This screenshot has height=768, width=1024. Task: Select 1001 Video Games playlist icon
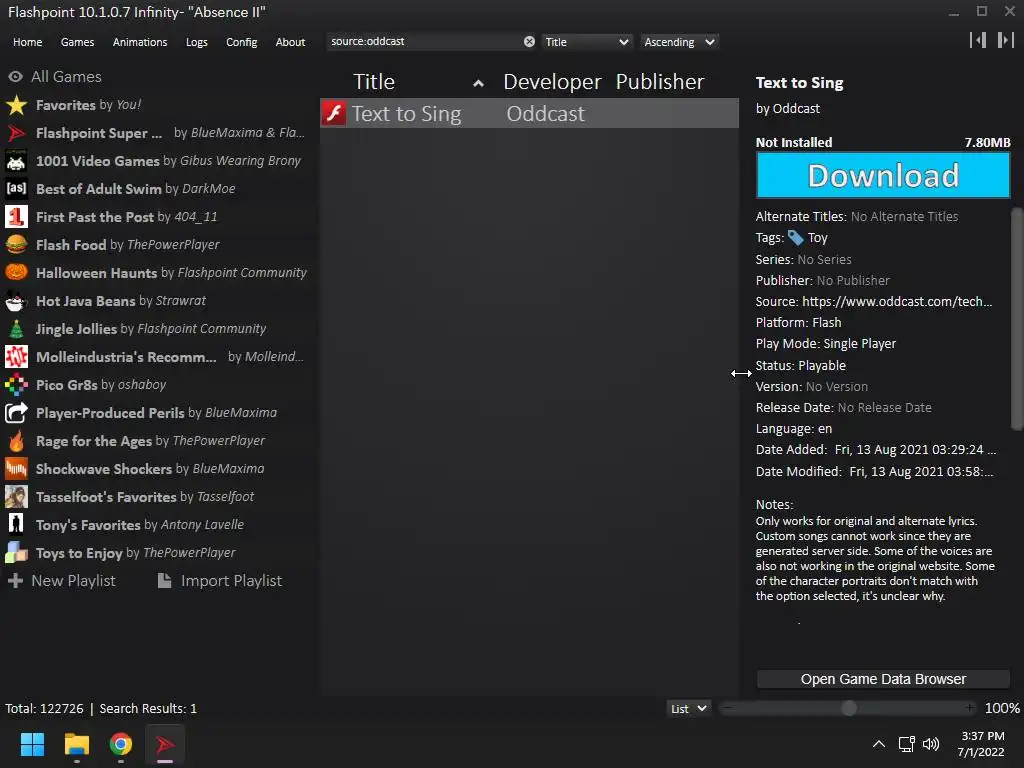coord(16,161)
